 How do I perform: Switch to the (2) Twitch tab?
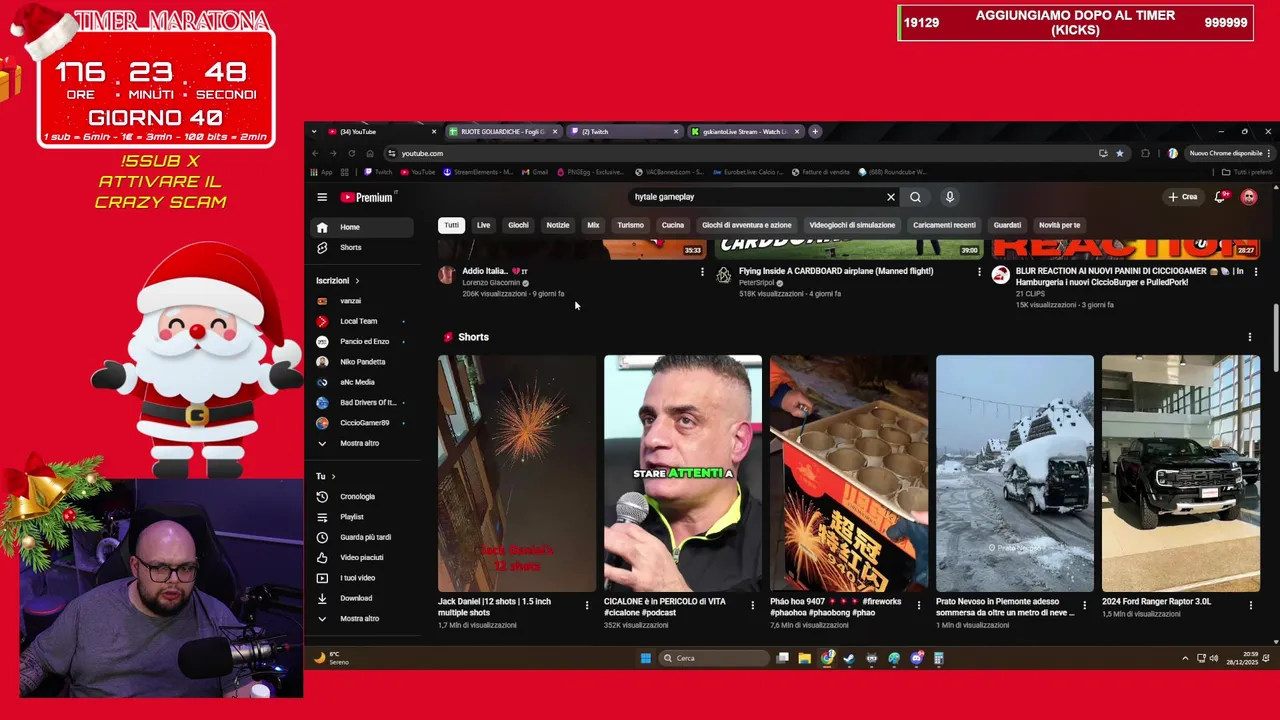(623, 132)
